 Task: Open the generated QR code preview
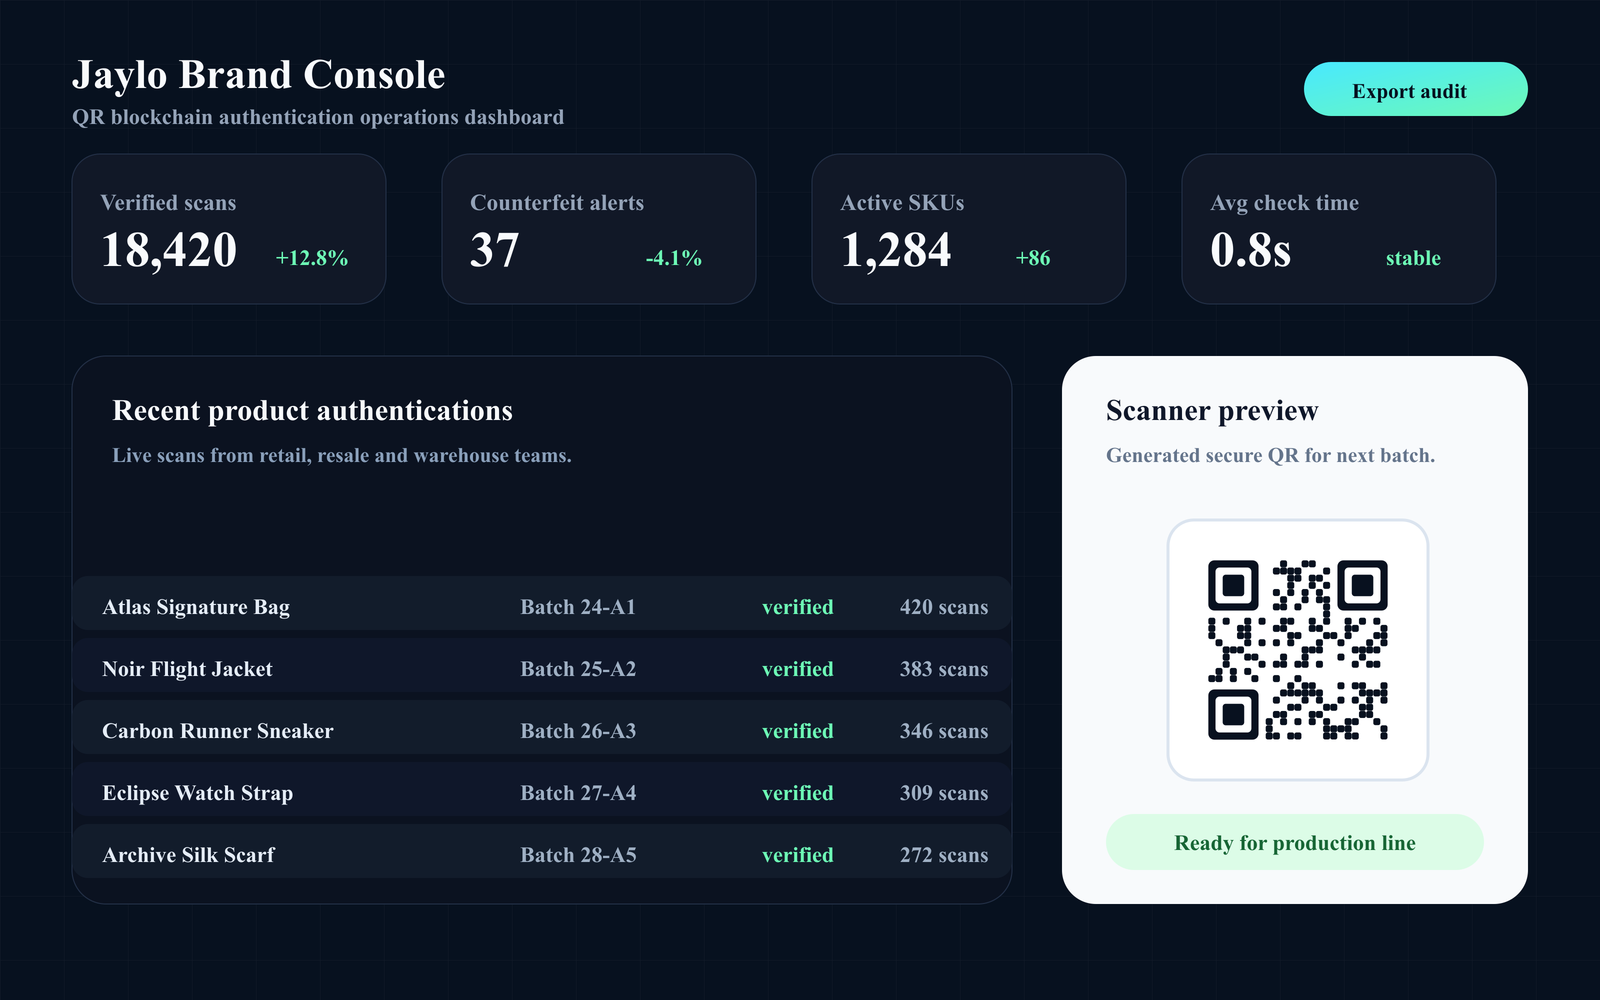[1297, 650]
